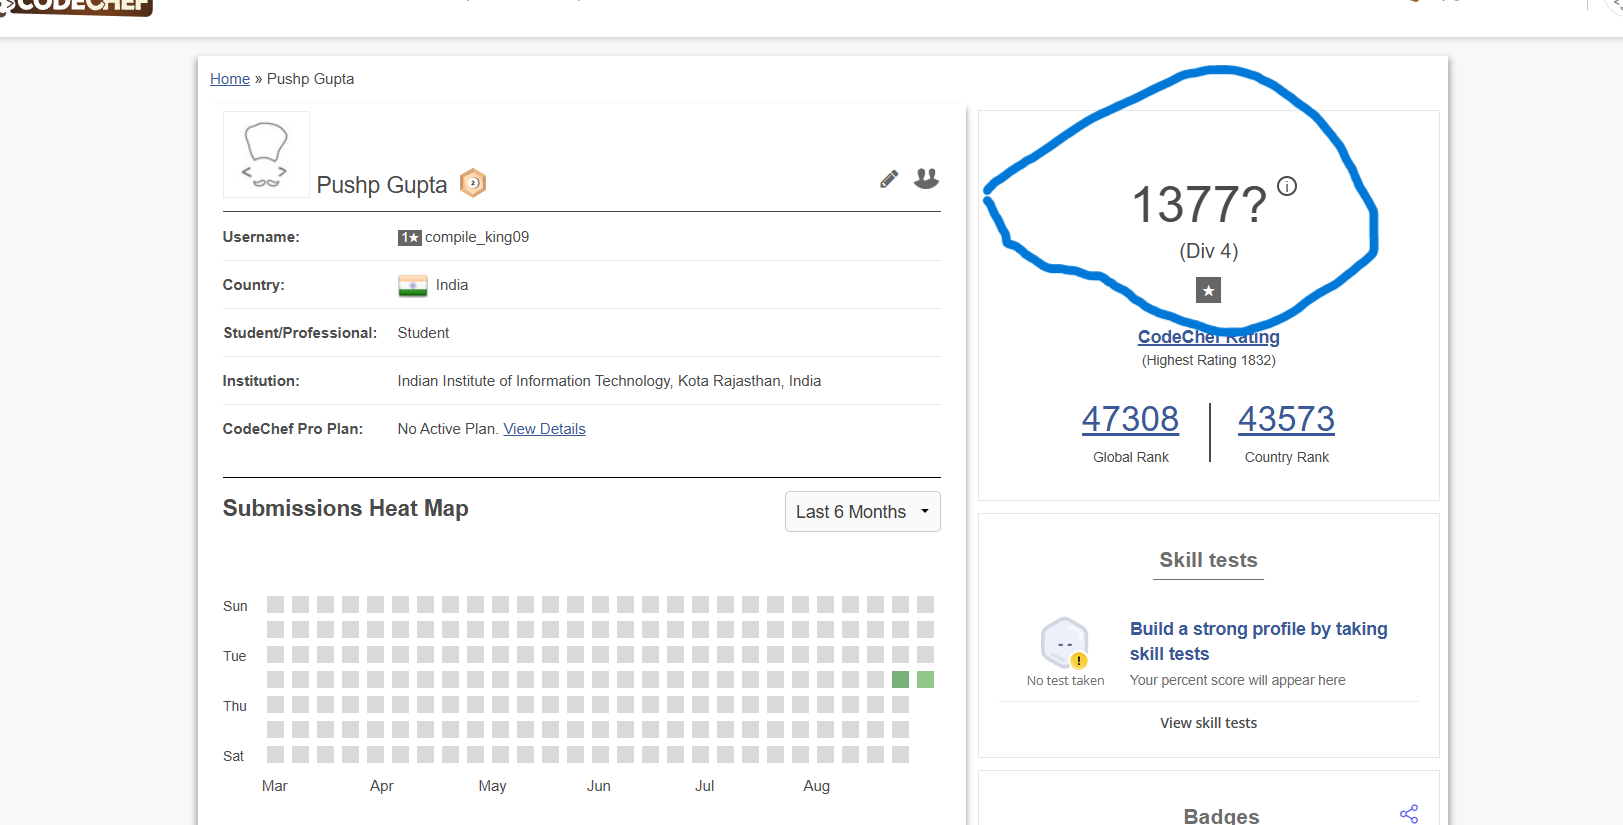Open country rank 43573 link
Image resolution: width=1623 pixels, height=825 pixels.
coord(1286,419)
